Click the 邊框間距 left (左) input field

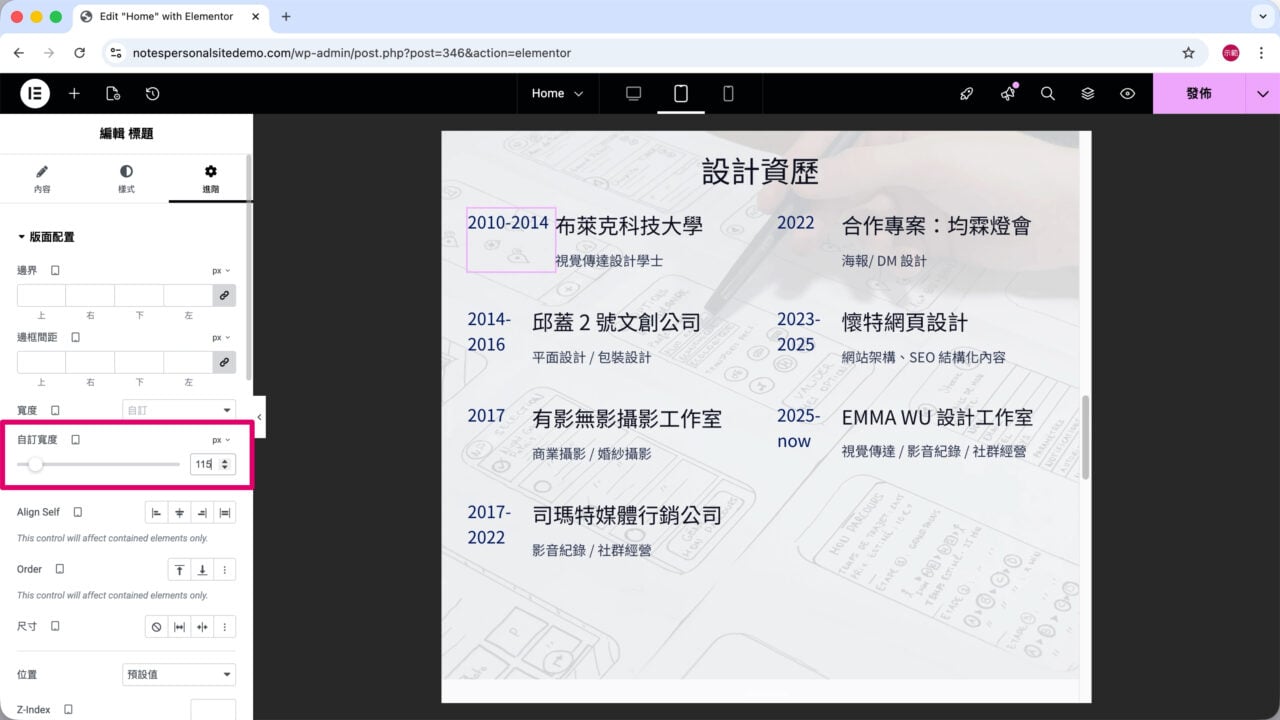[x=188, y=362]
